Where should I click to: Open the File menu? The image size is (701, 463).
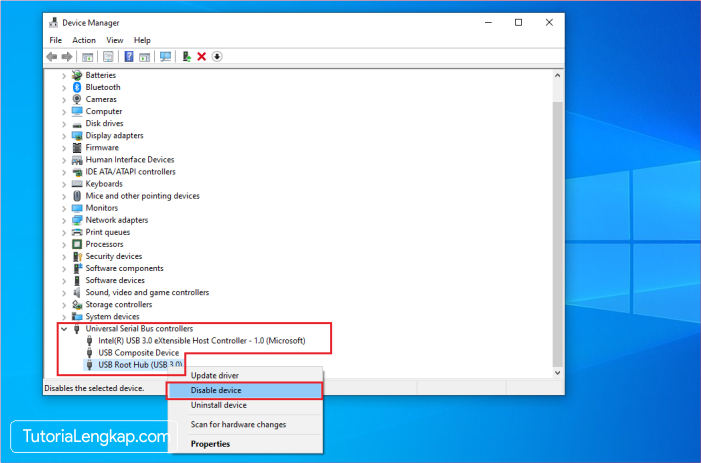(x=55, y=40)
